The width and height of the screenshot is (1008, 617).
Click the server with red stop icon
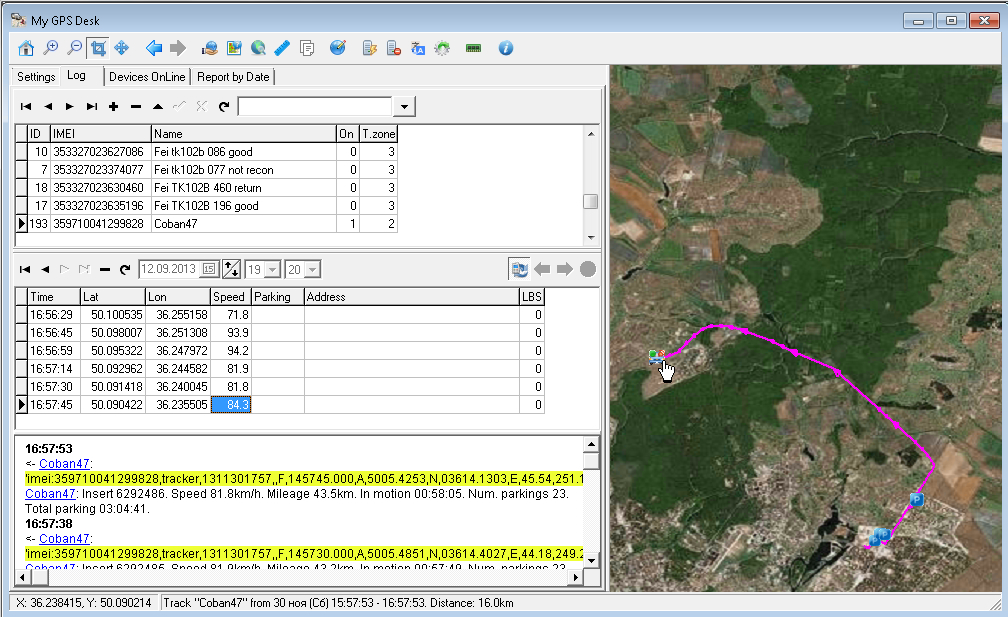[393, 48]
